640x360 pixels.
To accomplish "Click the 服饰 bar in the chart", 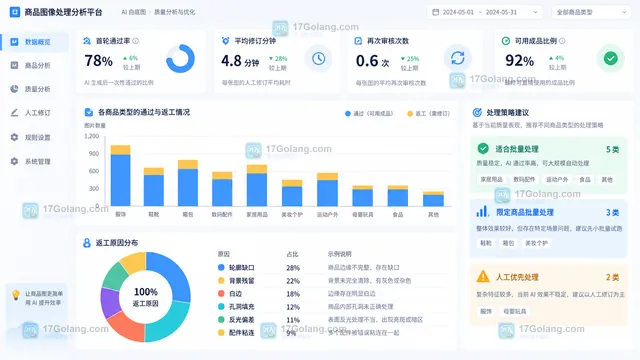I will (120, 176).
